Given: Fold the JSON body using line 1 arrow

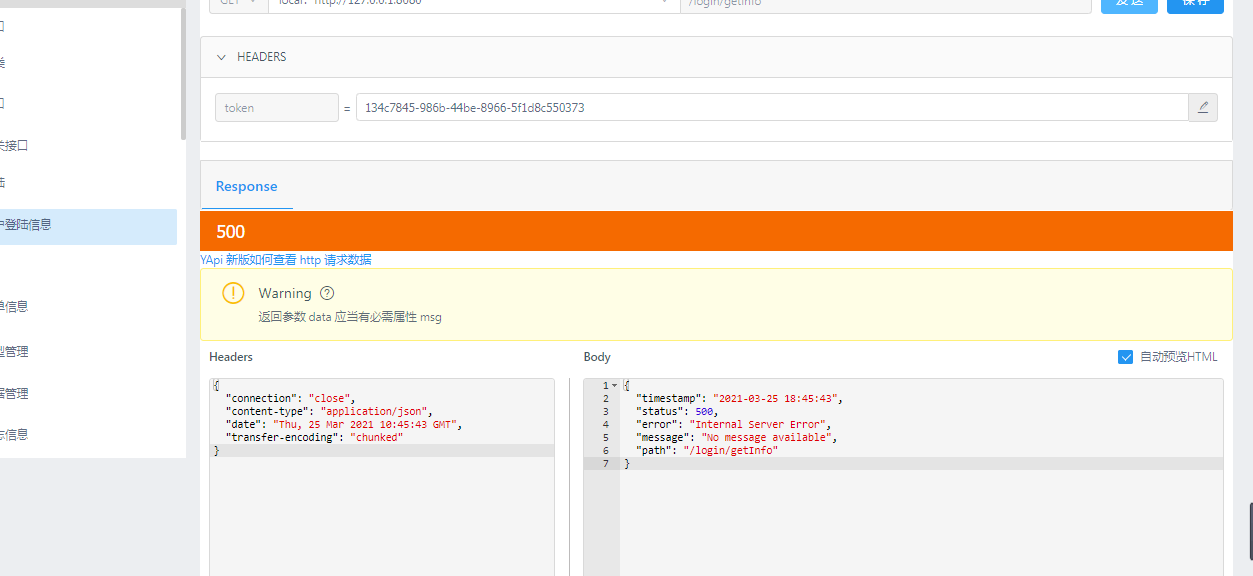Looking at the screenshot, I should click(x=614, y=386).
